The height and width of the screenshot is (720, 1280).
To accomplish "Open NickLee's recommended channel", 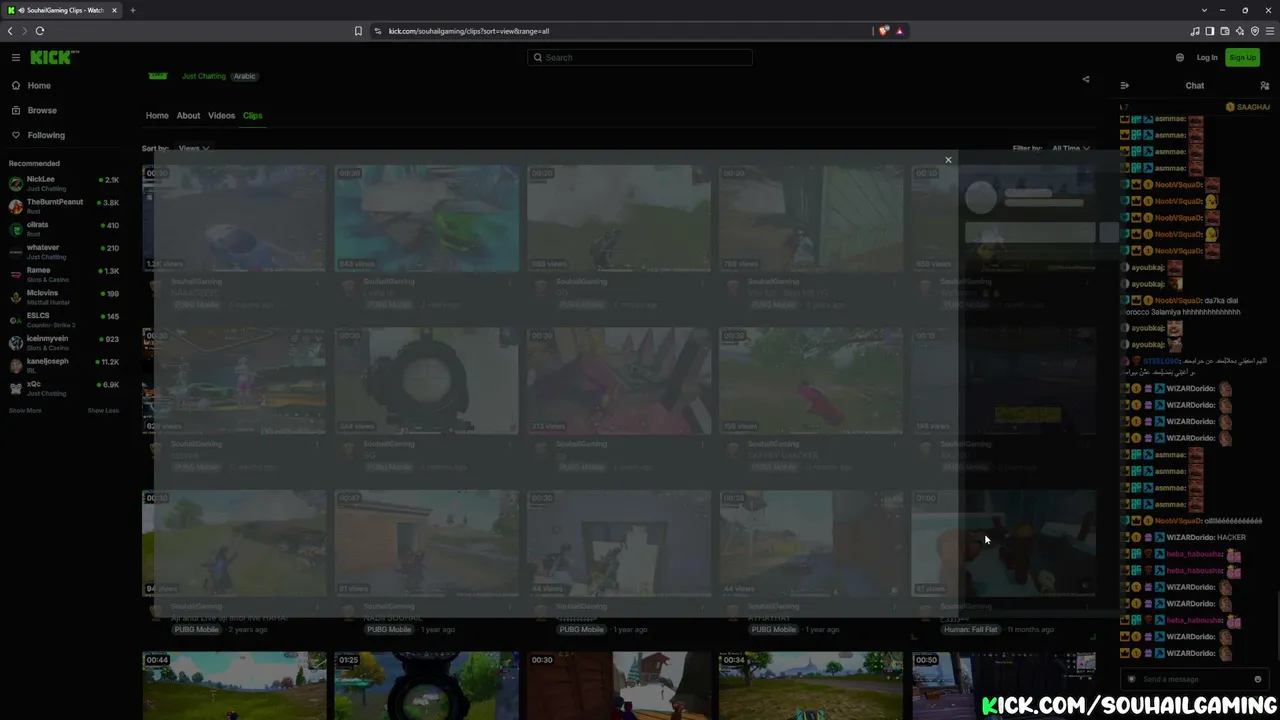I will tap(64, 183).
